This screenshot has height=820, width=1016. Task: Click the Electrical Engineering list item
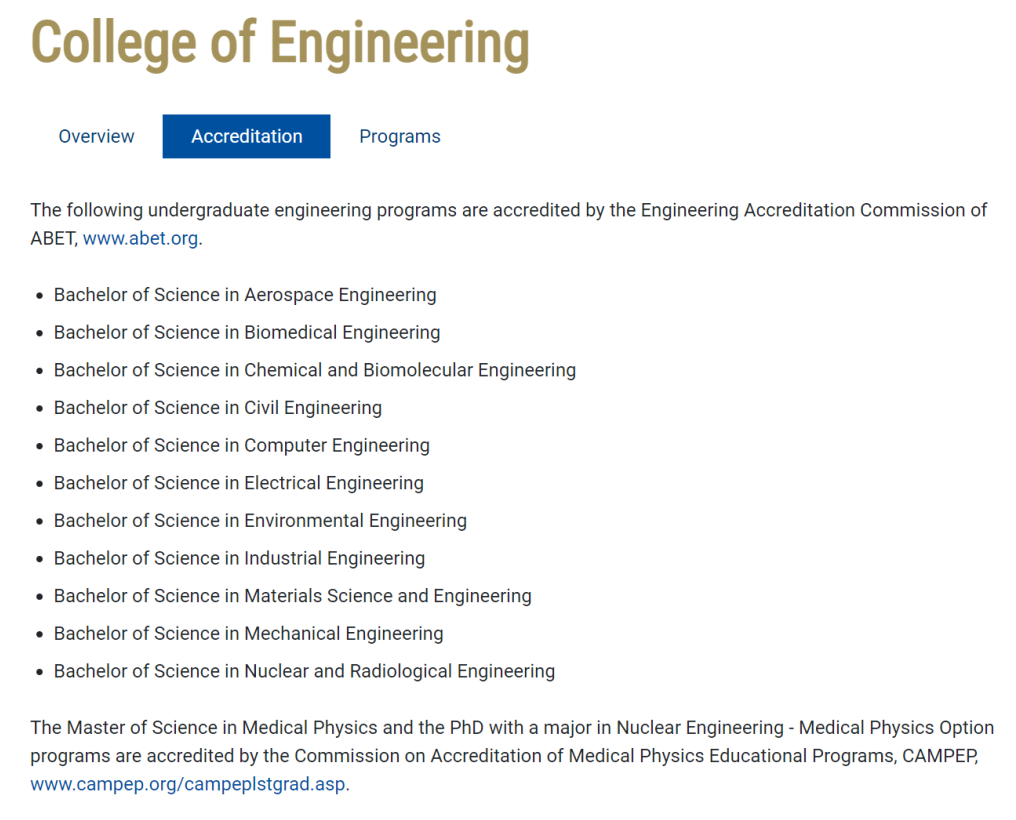[x=239, y=483]
